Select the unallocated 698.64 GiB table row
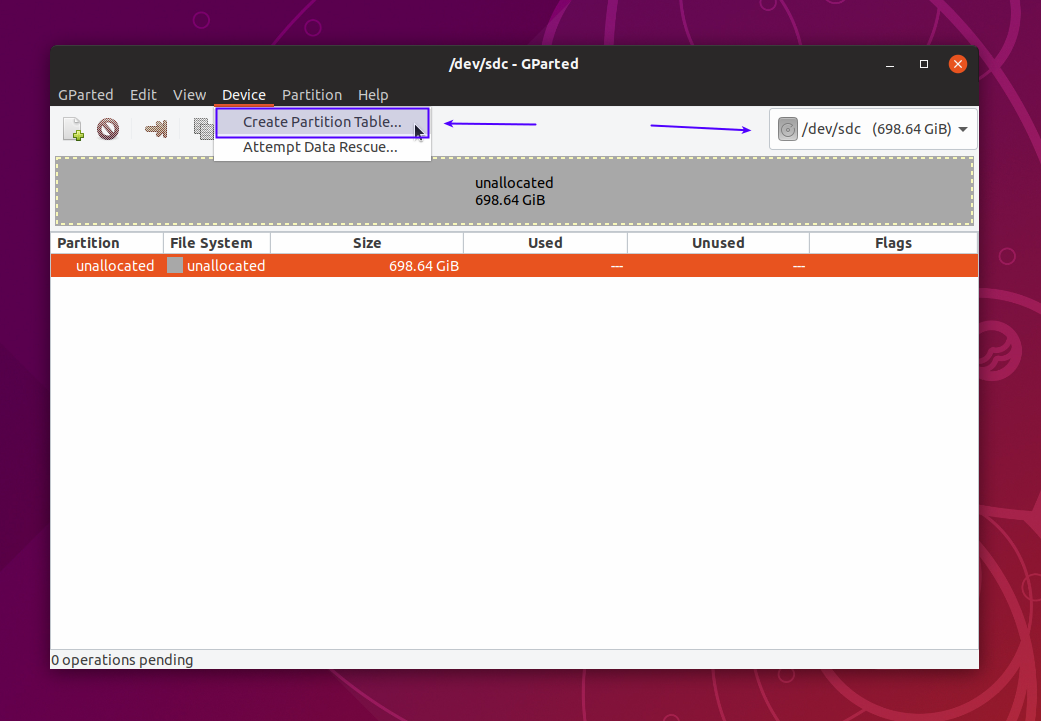Viewport: 1041px width, 721px height. pos(514,266)
